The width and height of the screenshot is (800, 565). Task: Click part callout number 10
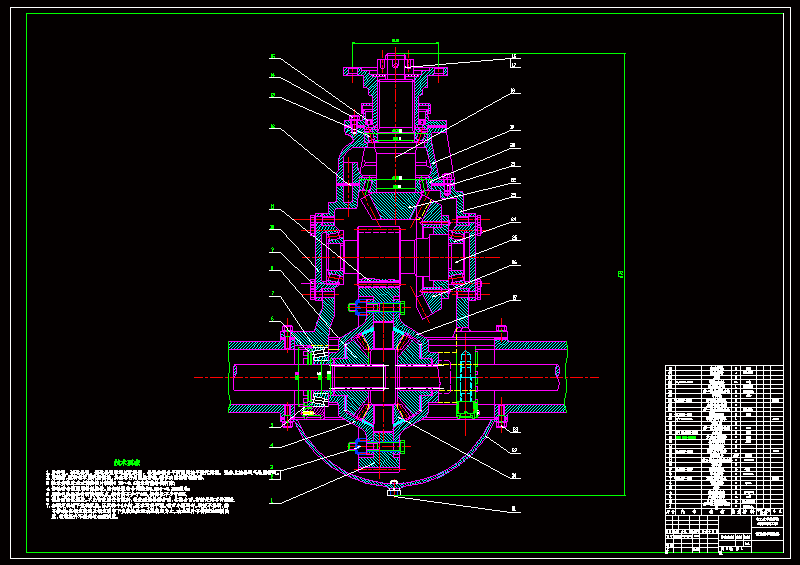[x=273, y=228]
